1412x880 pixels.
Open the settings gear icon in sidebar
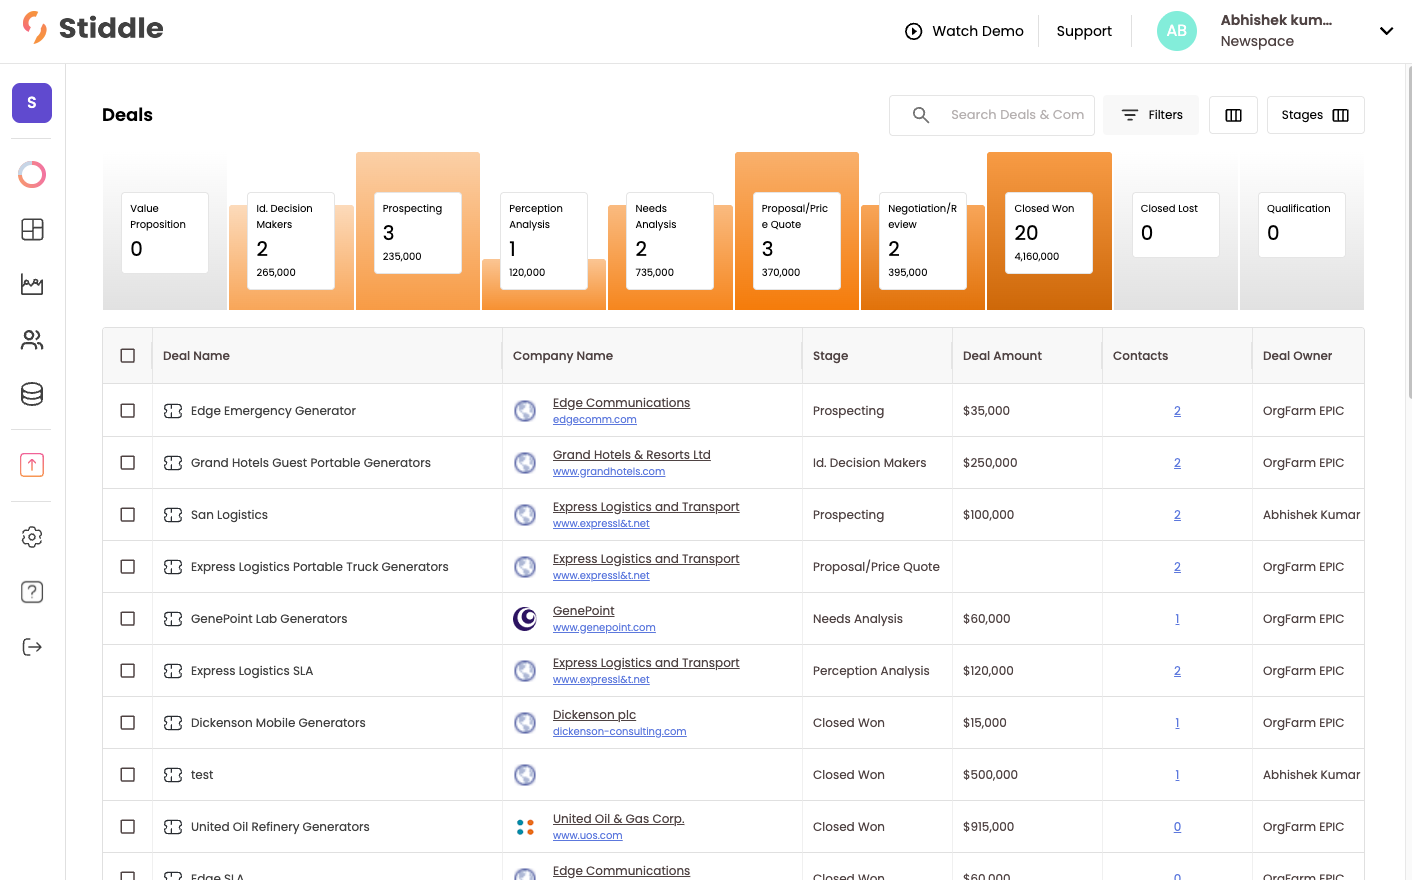pos(32,537)
